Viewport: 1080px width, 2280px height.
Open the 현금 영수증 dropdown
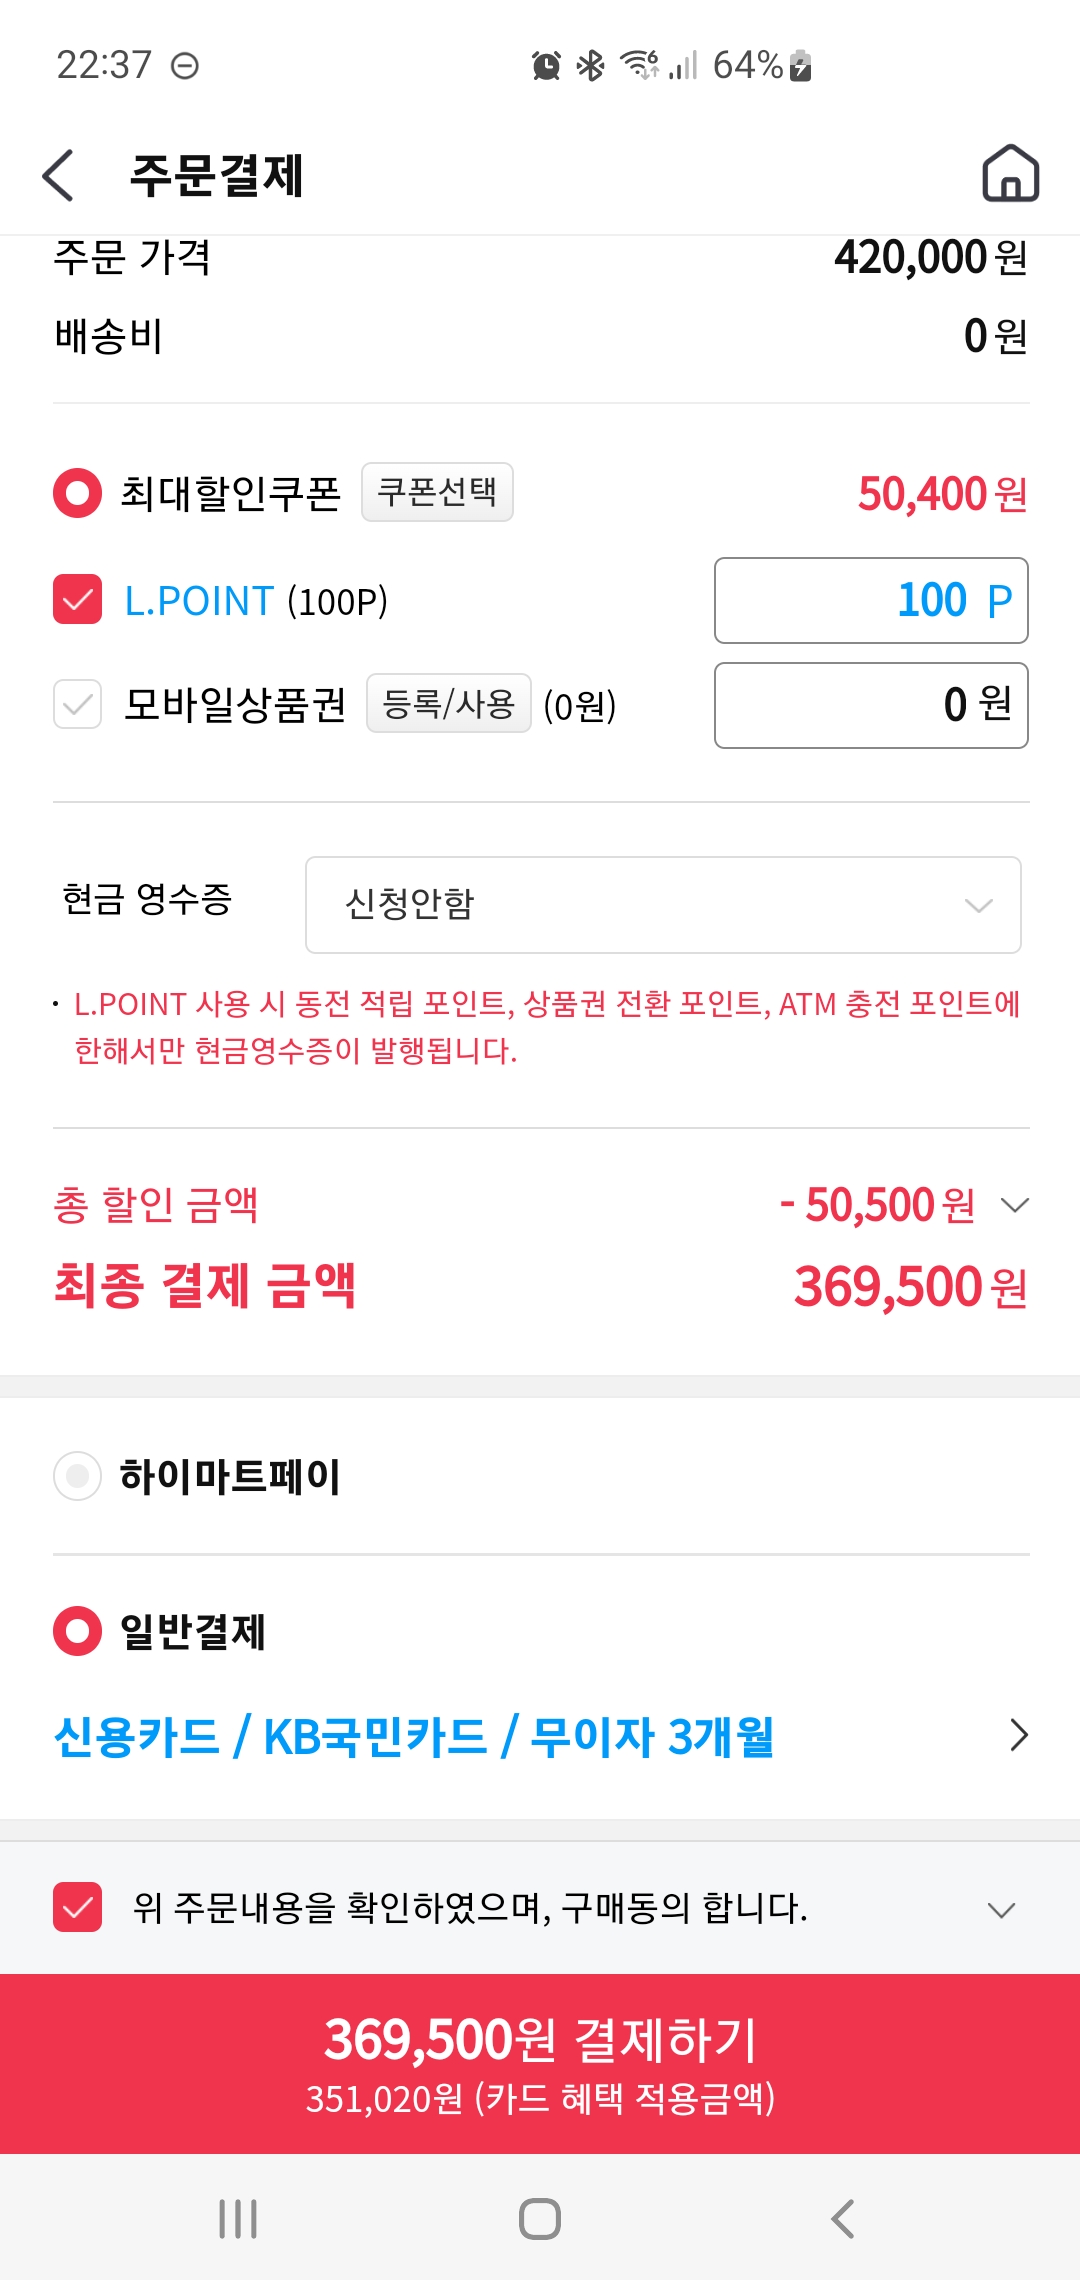click(x=662, y=904)
